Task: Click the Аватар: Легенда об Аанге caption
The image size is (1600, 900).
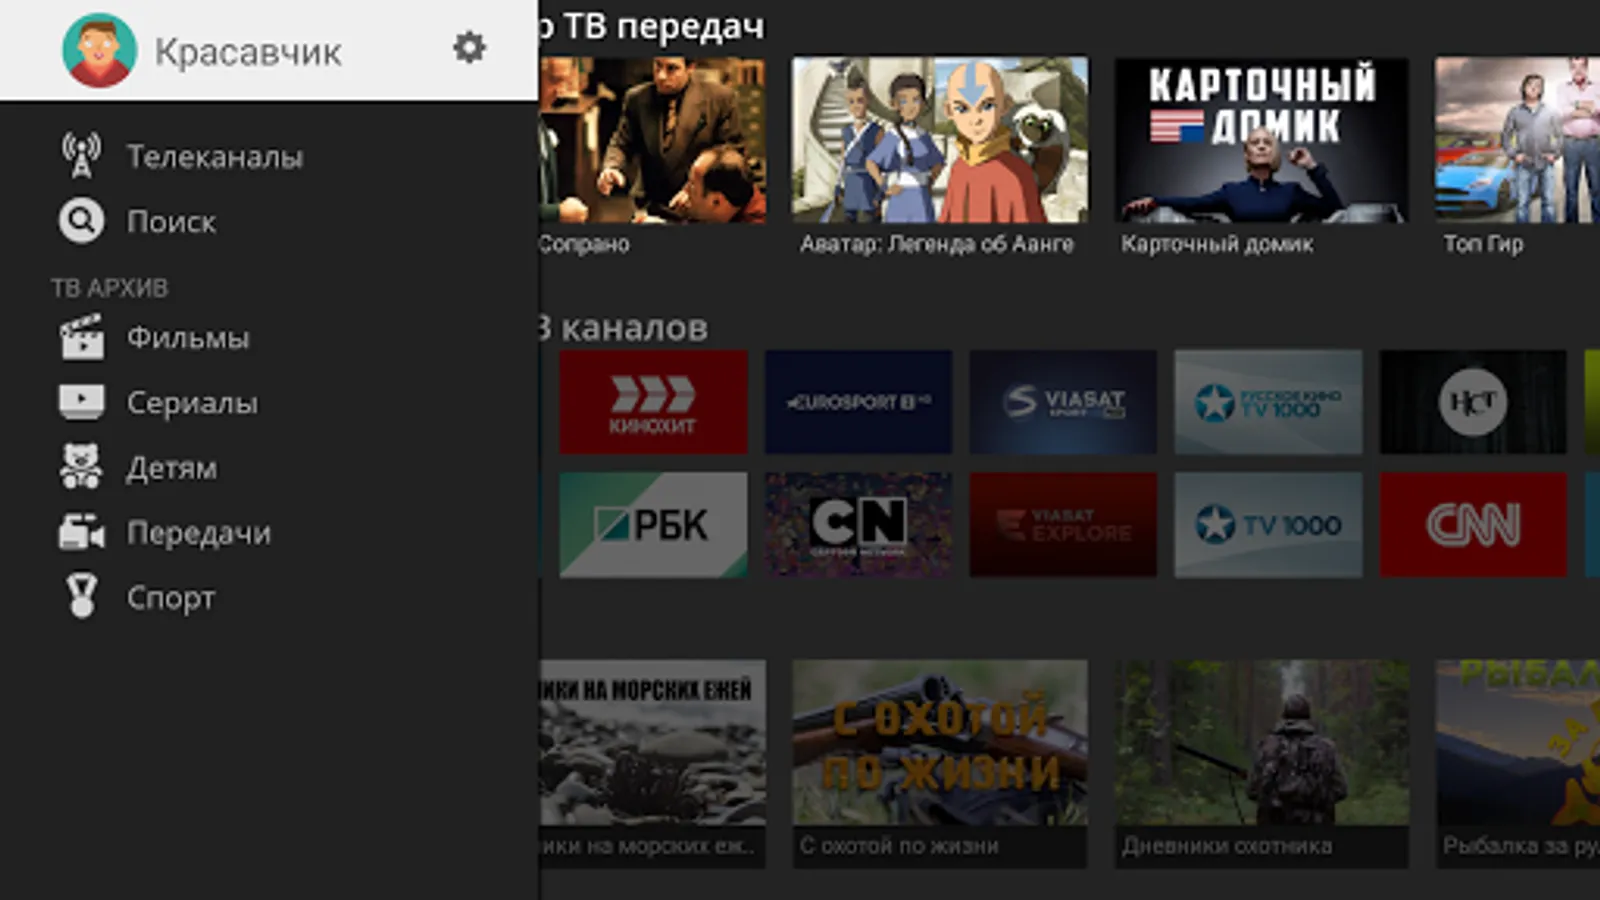Action: [x=937, y=244]
